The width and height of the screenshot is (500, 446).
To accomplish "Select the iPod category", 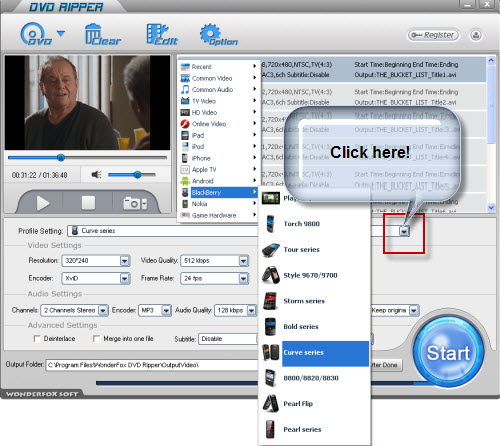I will click(218, 147).
